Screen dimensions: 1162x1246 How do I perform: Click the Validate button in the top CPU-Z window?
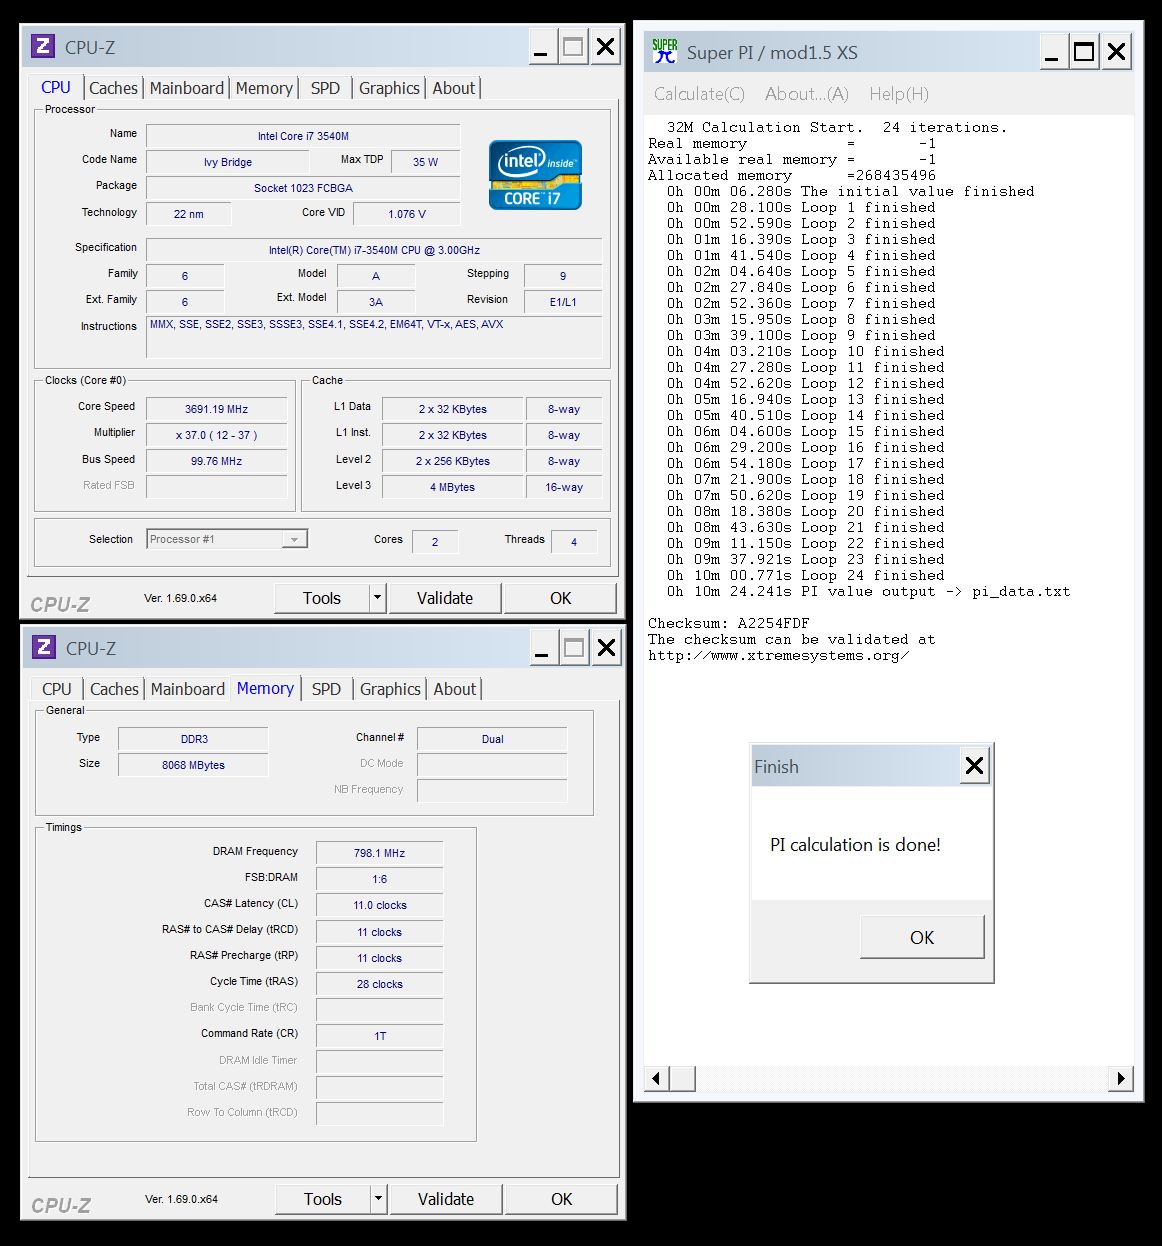(x=445, y=598)
